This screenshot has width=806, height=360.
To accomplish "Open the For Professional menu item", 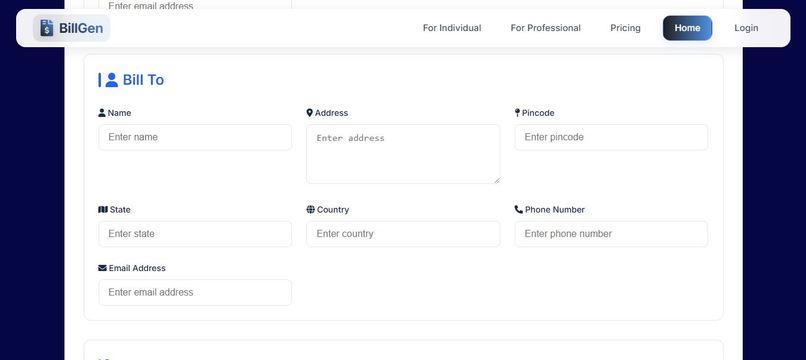I will pyautogui.click(x=545, y=28).
